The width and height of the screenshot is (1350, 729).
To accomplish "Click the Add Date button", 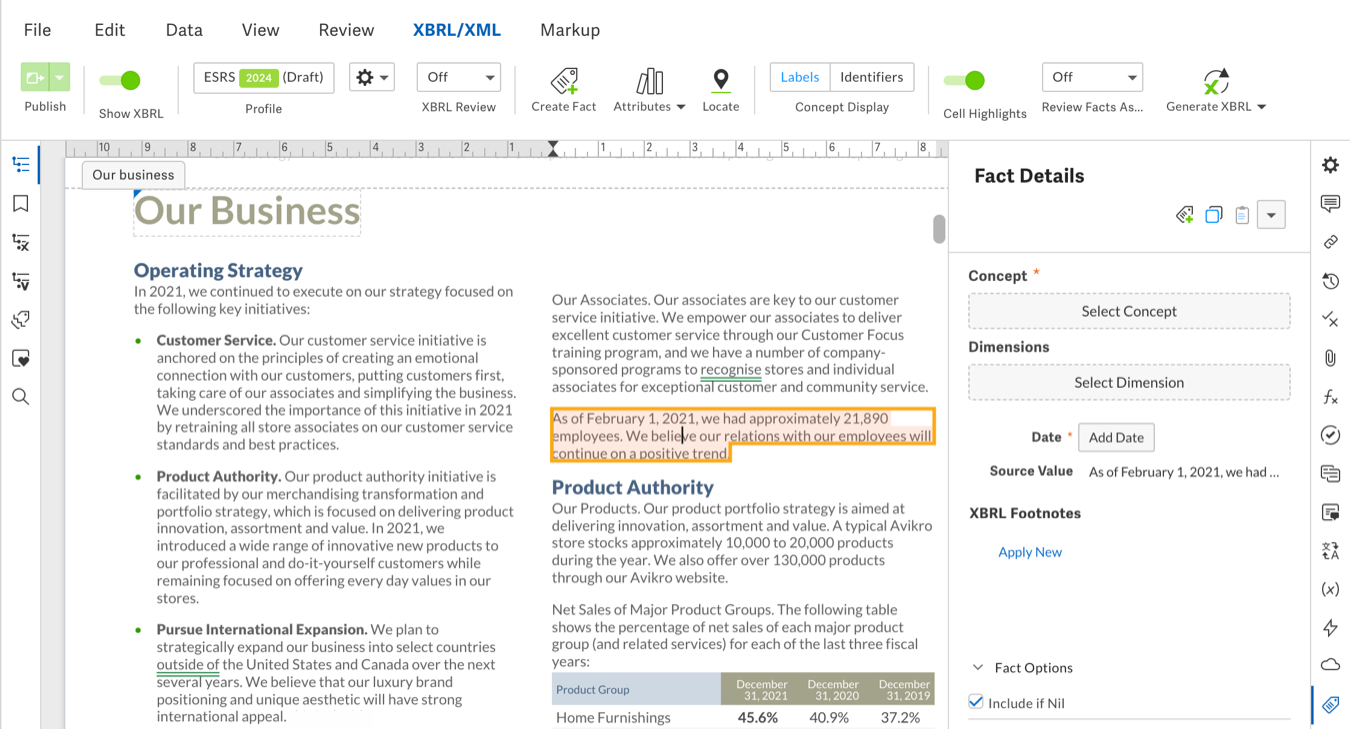I will tap(1116, 437).
